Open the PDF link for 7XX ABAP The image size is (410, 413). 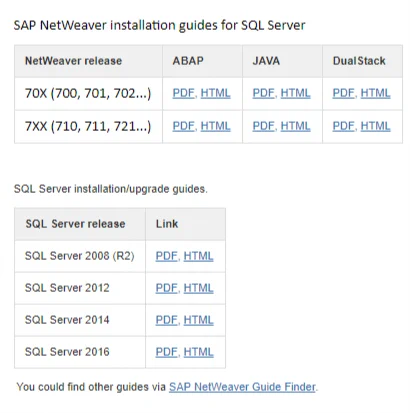click(183, 126)
